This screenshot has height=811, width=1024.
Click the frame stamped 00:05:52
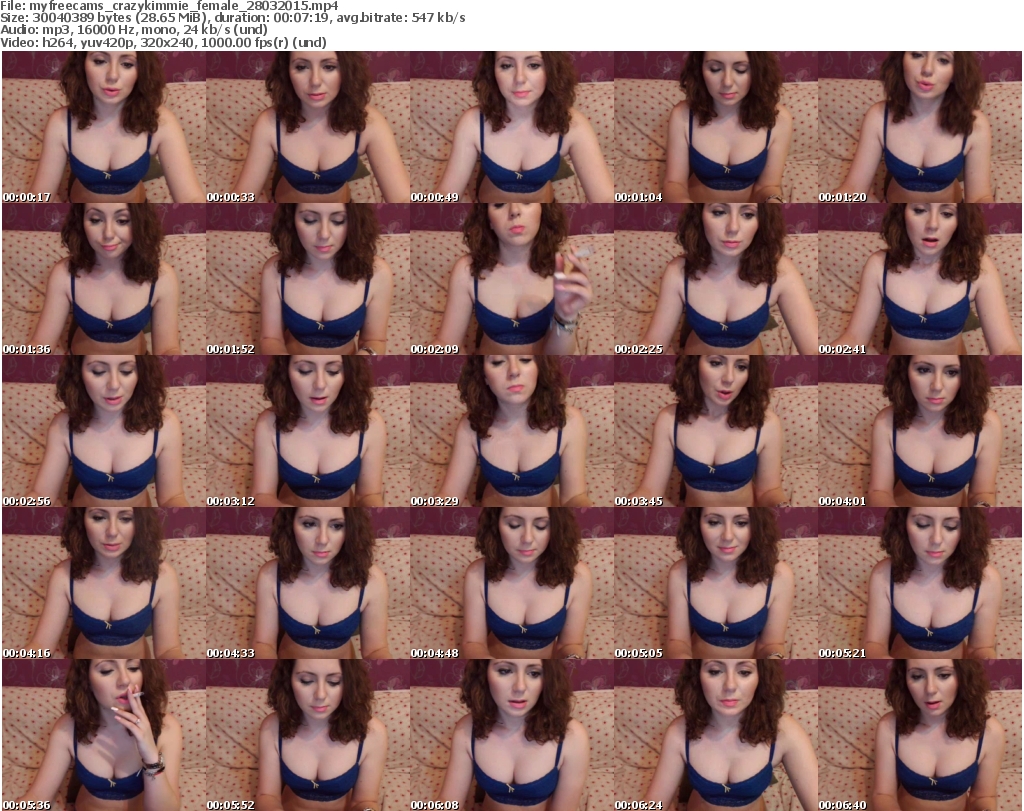(x=308, y=735)
